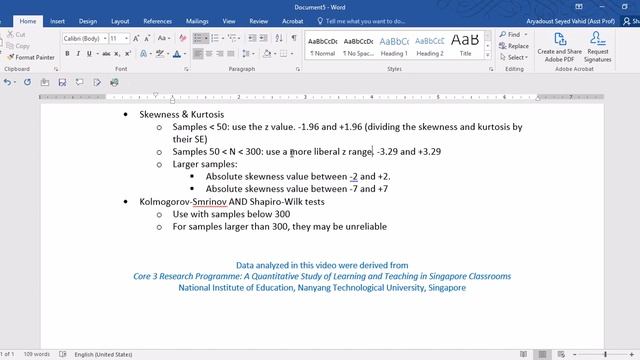The width and height of the screenshot is (640, 360).
Task: Open the Layout tab
Action: [x=120, y=21]
